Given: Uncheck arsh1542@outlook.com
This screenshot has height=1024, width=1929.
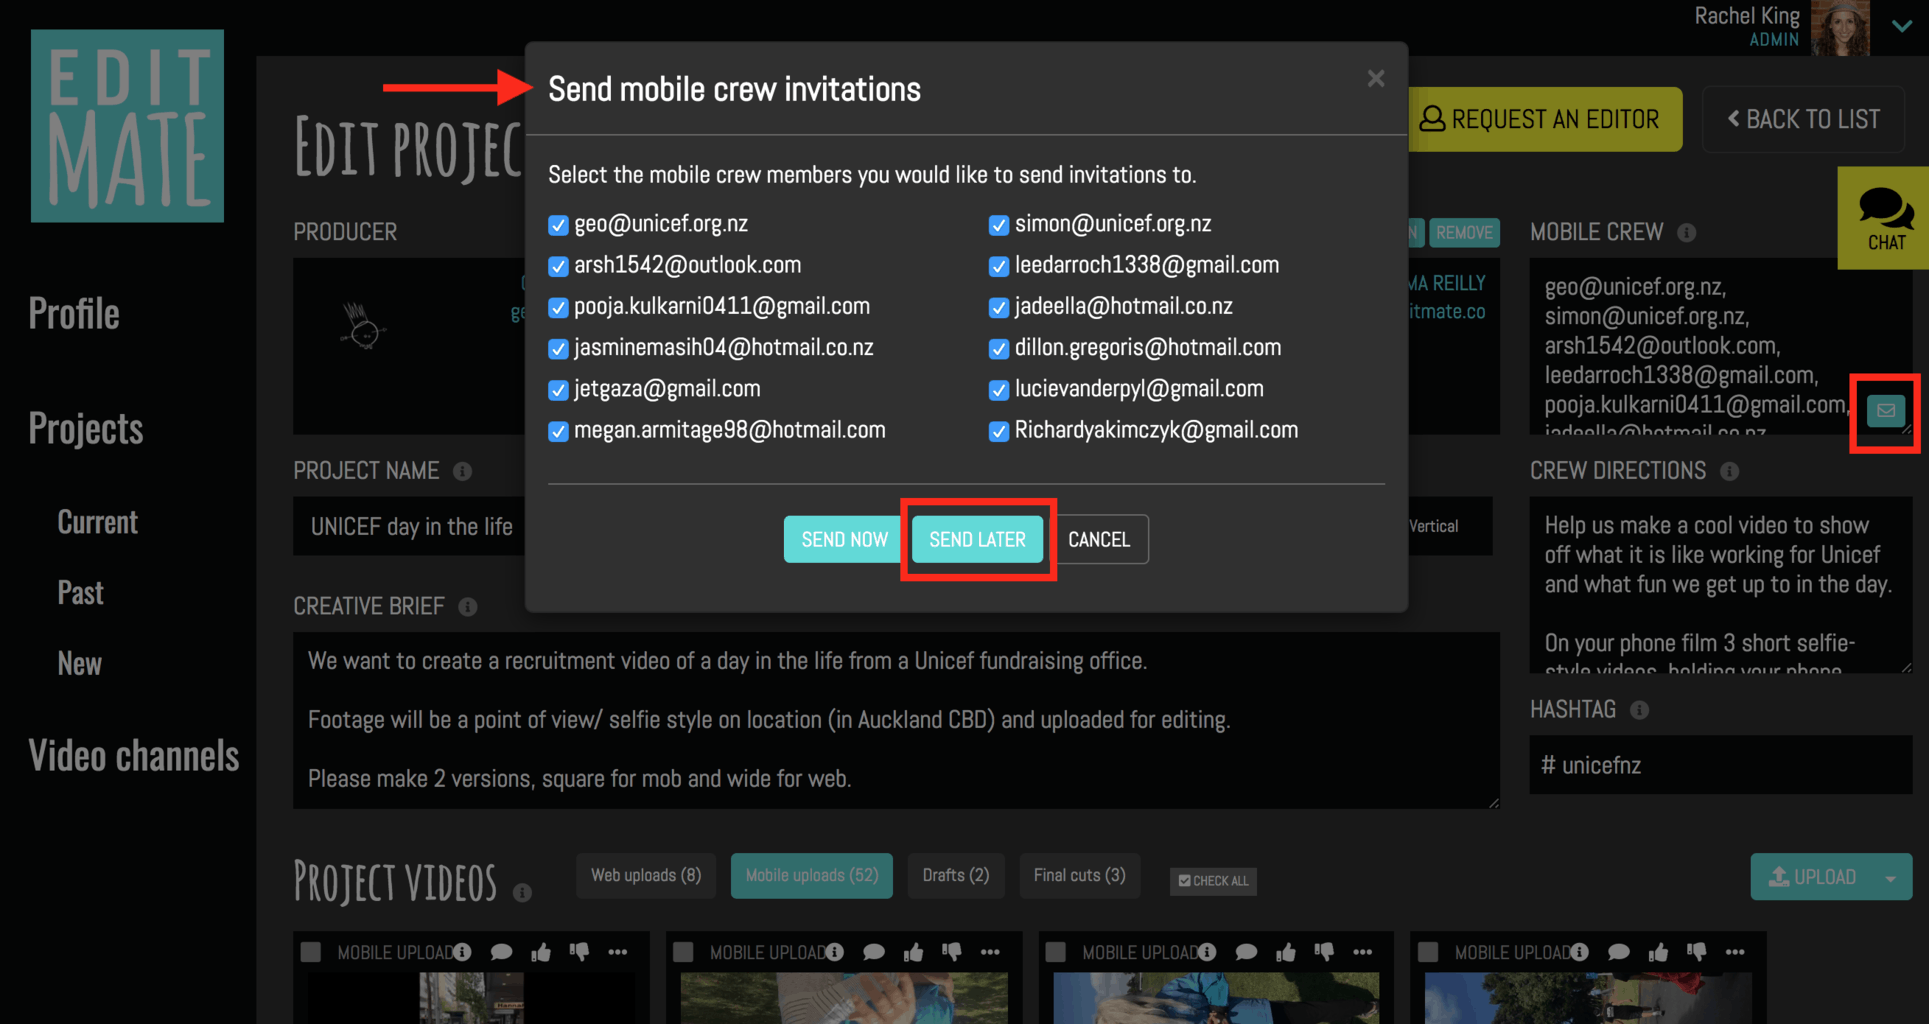Looking at the screenshot, I should [558, 266].
